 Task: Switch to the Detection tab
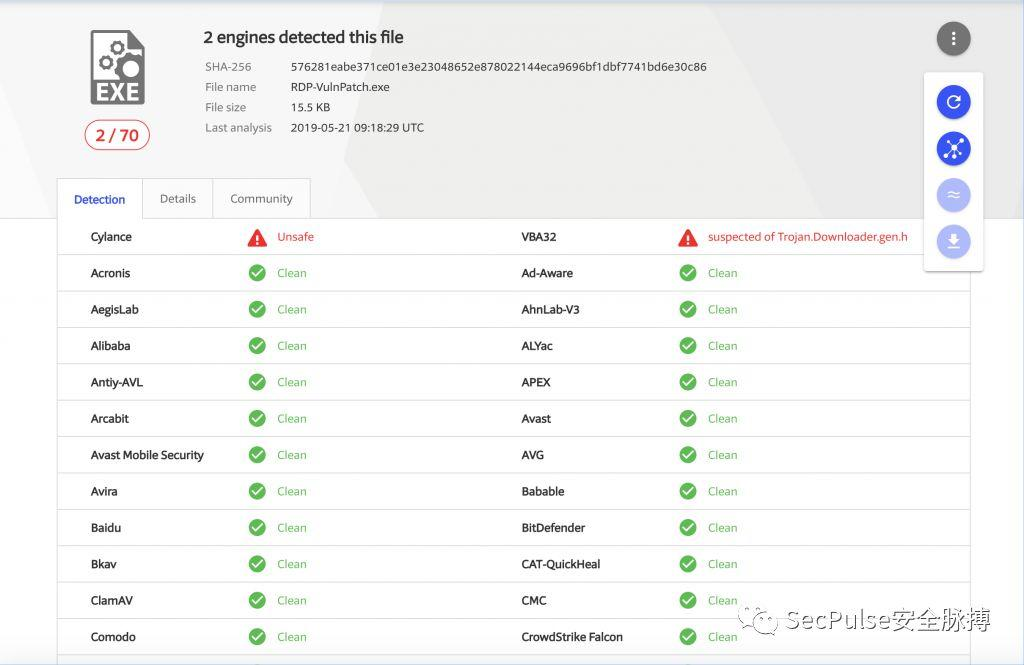pos(99,199)
